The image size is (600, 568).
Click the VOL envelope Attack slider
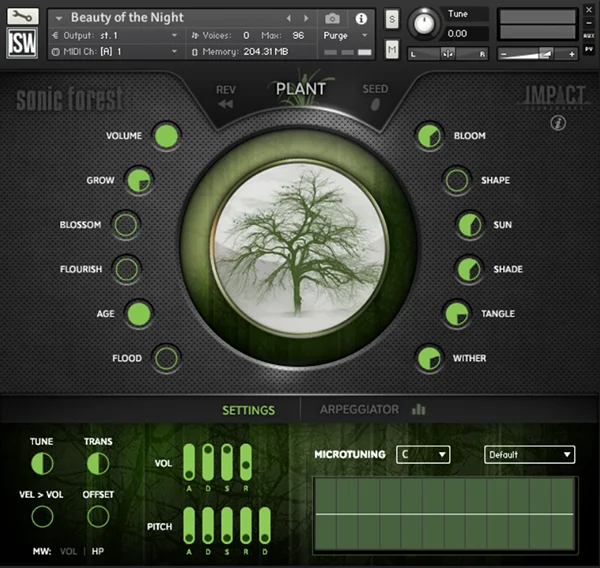pos(189,462)
